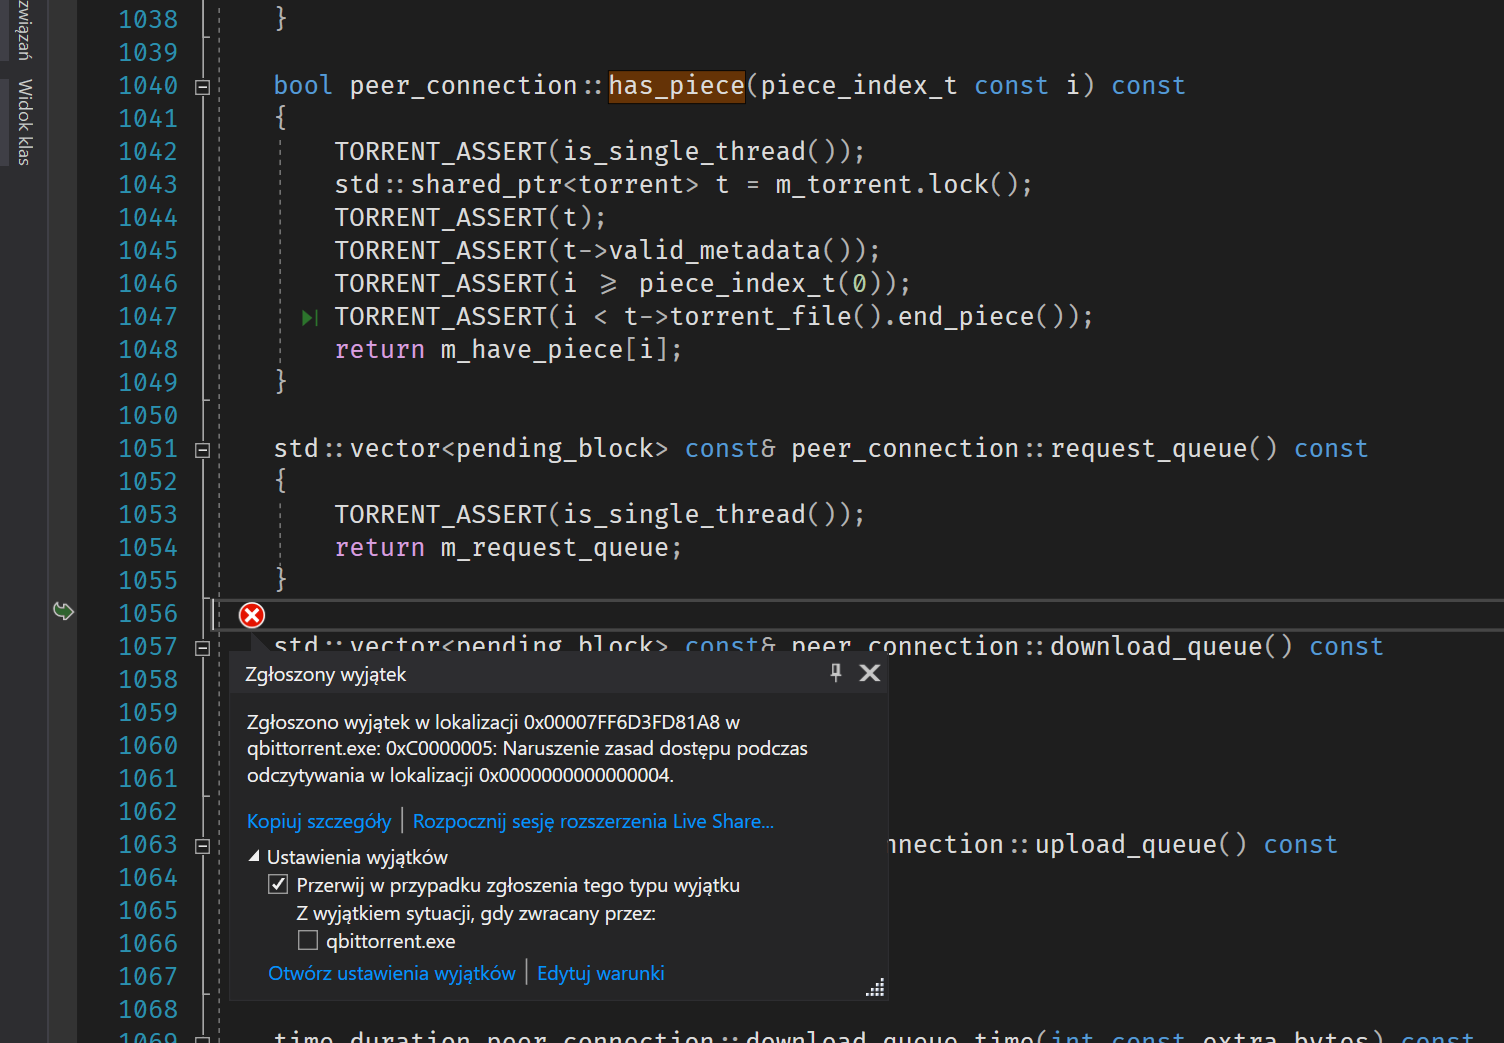Viewport: 1504px width, 1043px height.
Task: Start a Live Share extension session
Action: pos(594,821)
